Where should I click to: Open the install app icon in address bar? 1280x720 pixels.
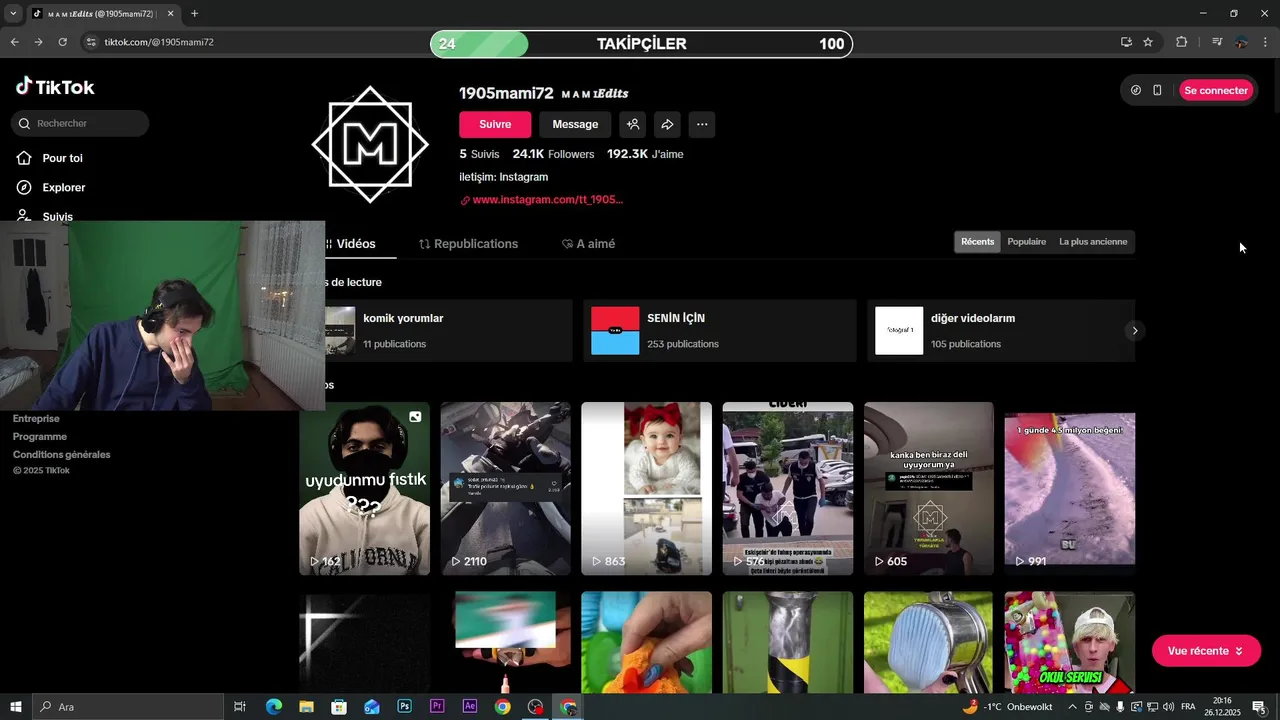tap(1126, 42)
